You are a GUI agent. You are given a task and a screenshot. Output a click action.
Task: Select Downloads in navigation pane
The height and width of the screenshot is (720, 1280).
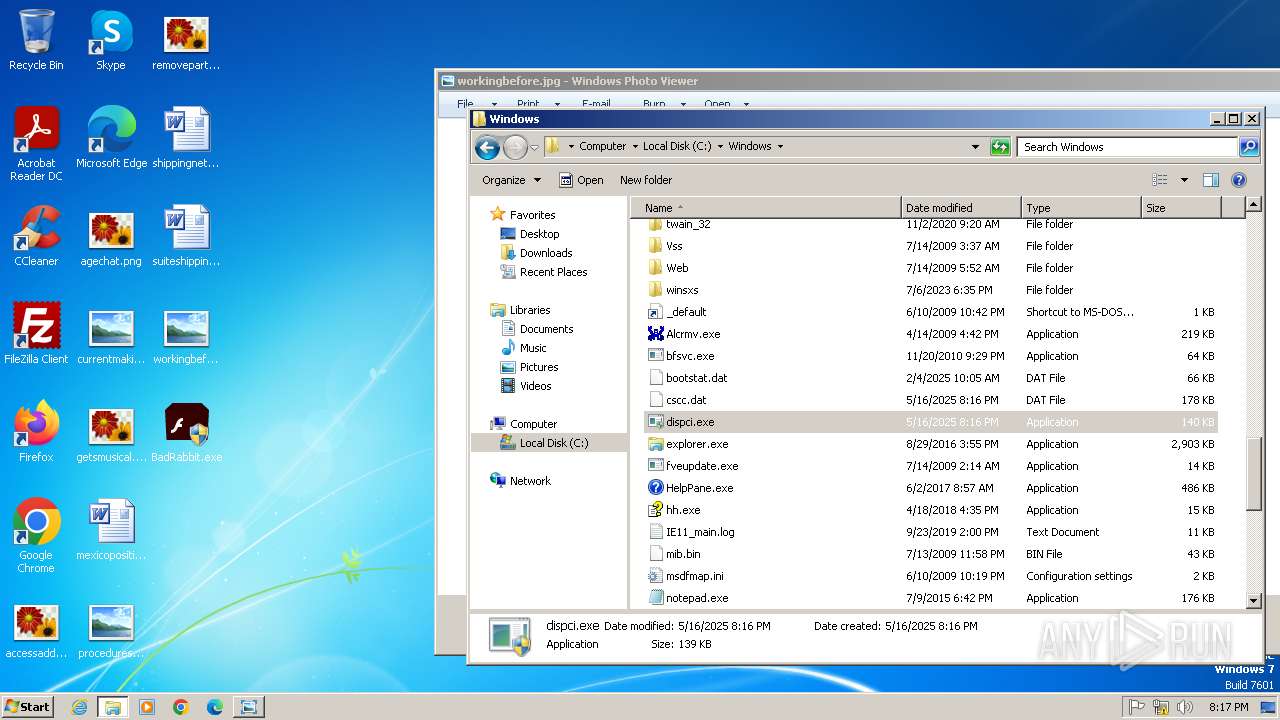click(x=546, y=253)
